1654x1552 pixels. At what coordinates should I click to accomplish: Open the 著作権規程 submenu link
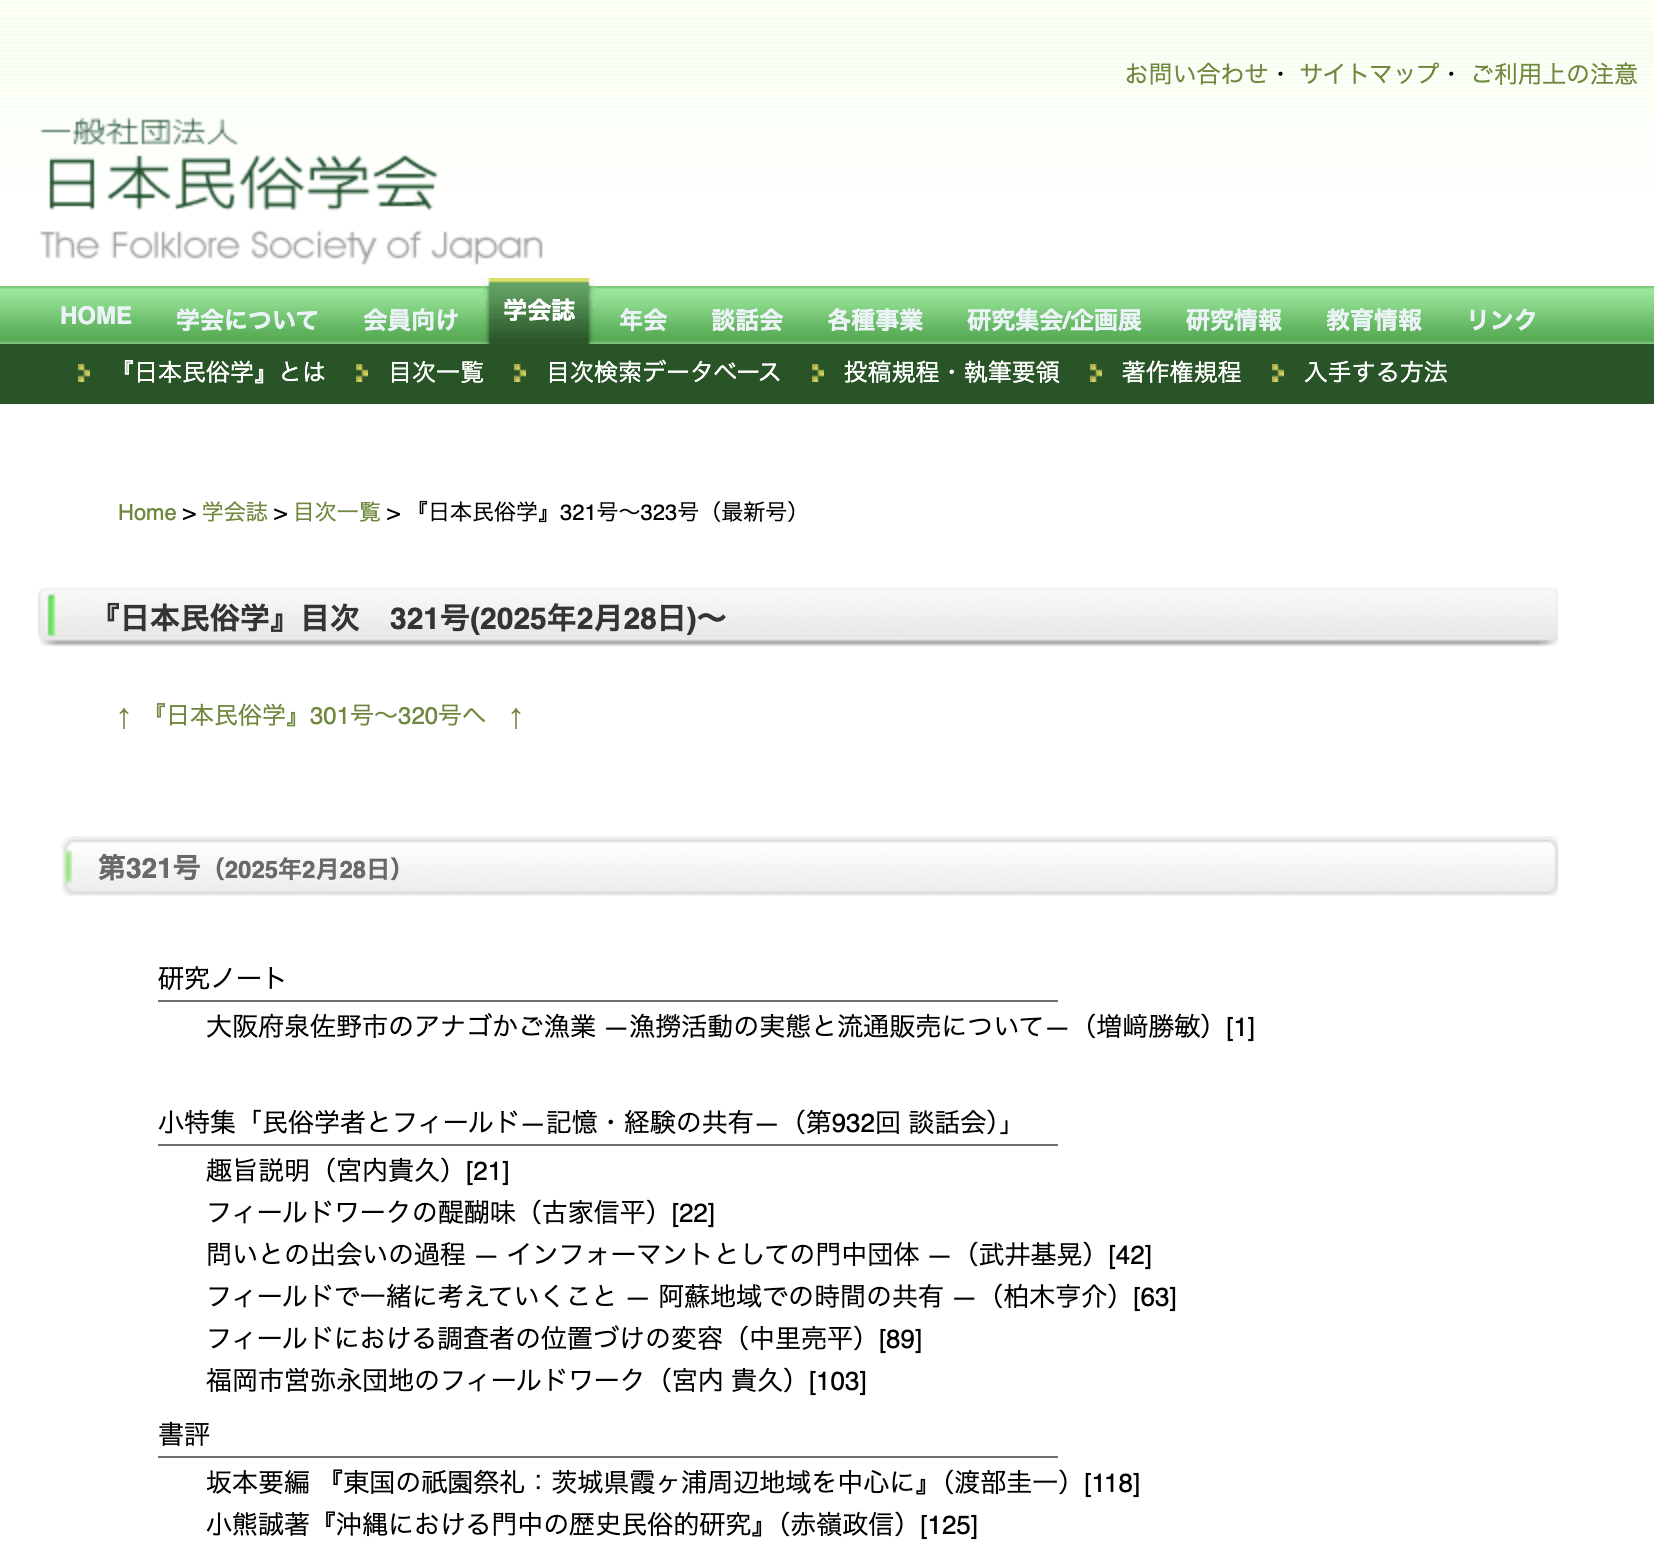click(1181, 373)
